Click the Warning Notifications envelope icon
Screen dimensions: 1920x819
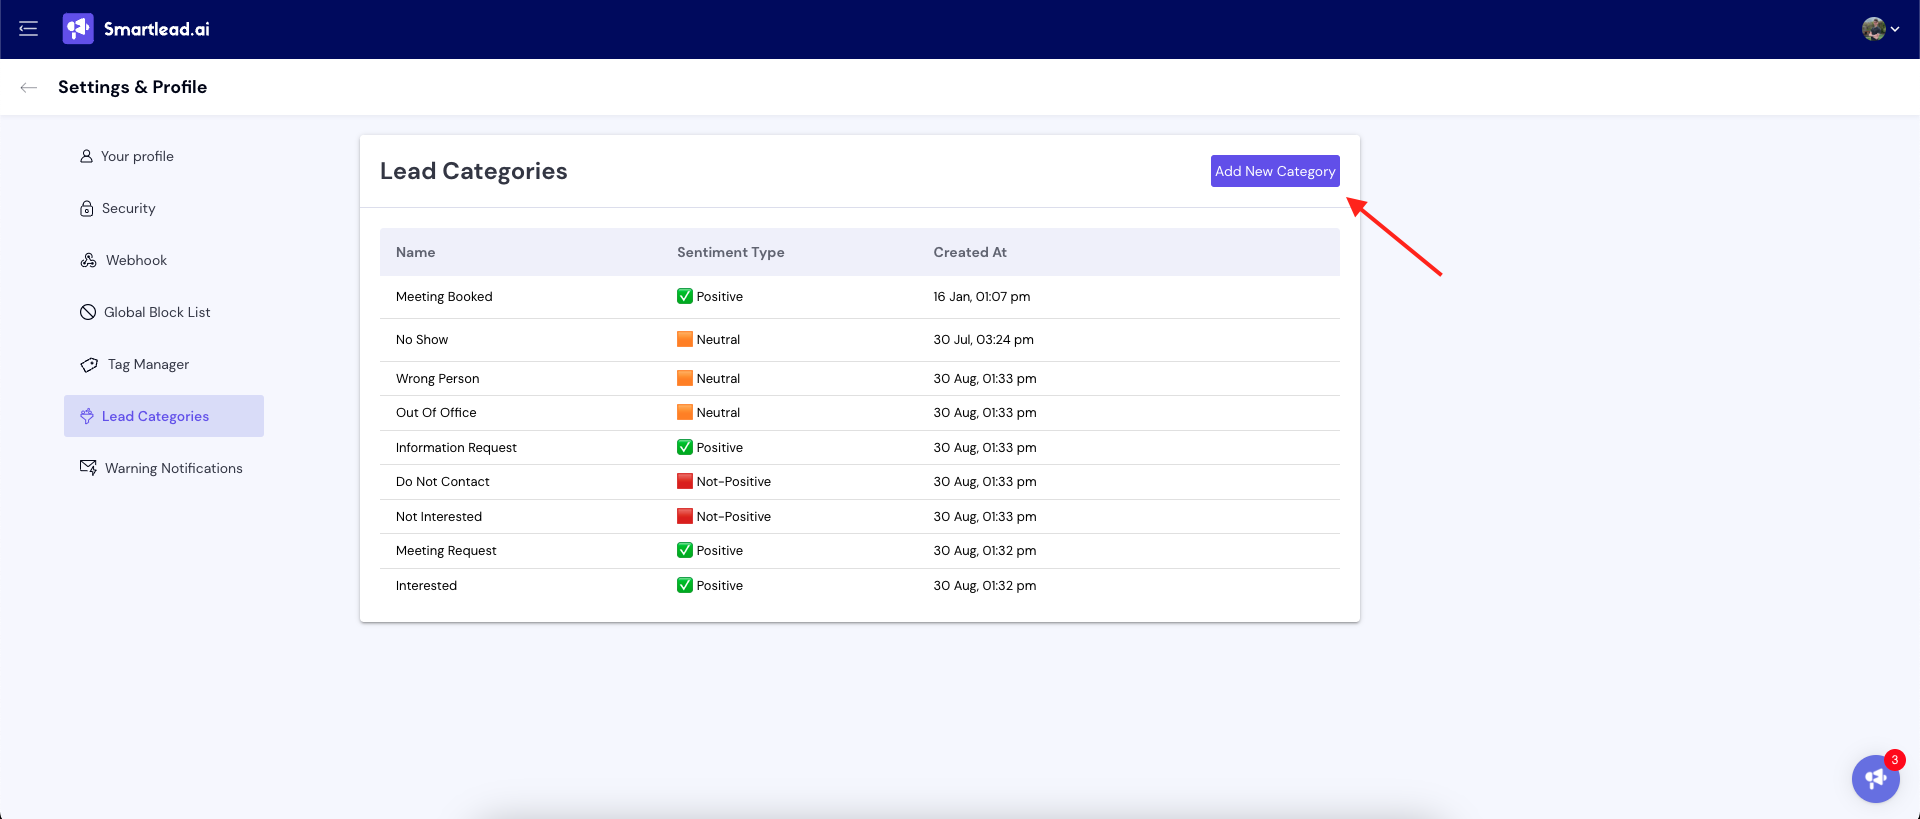point(88,468)
